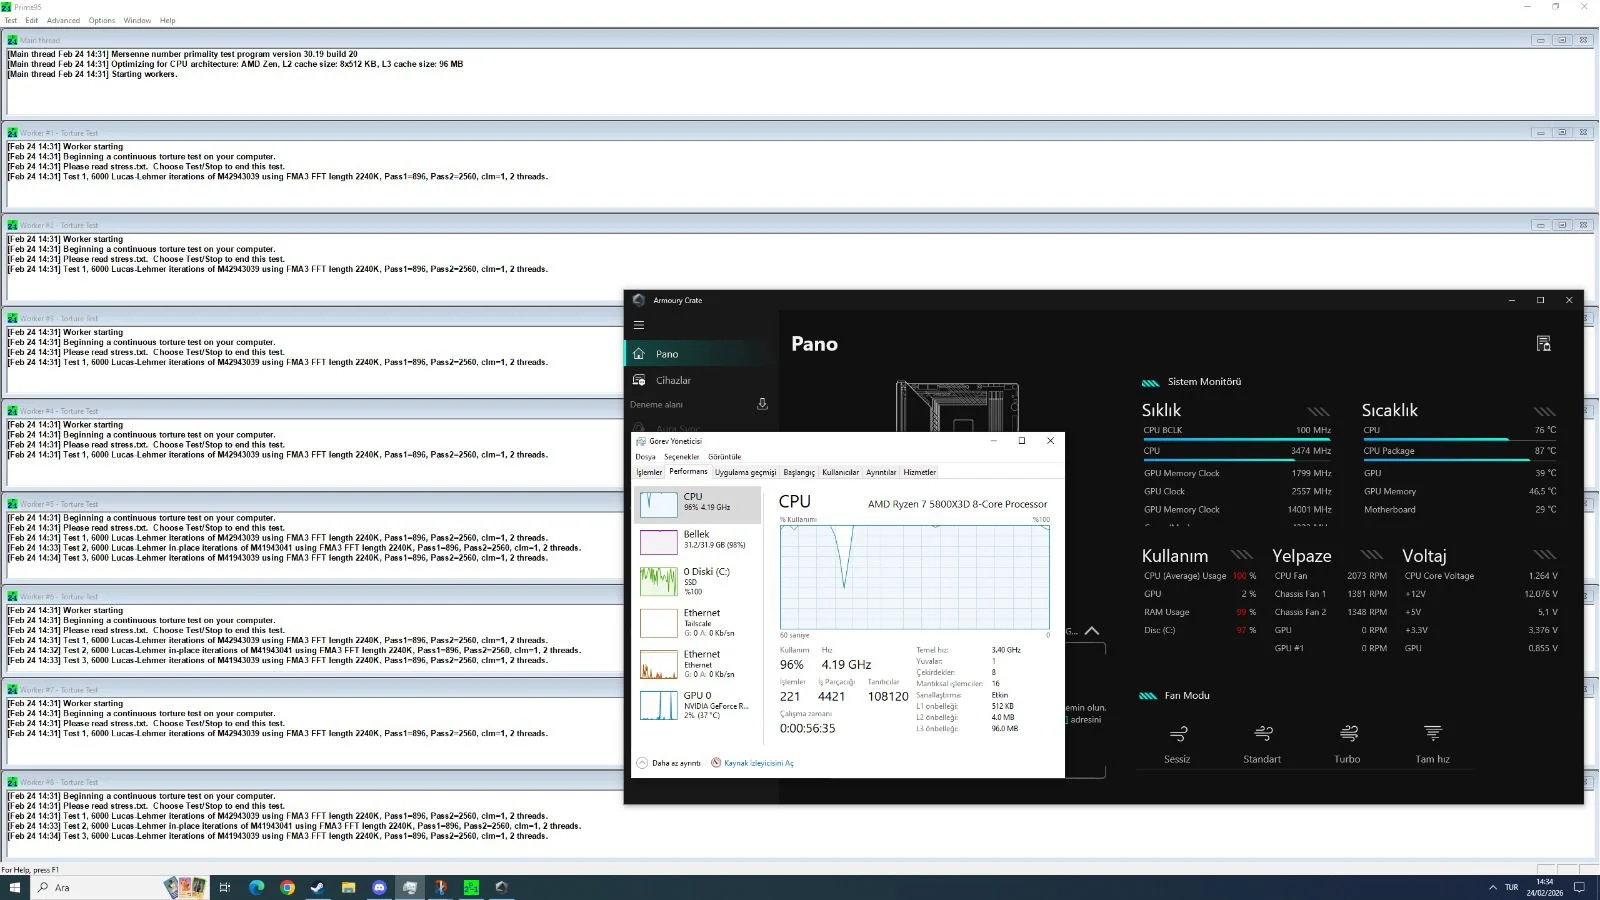Open the Prime95 Options menu
The height and width of the screenshot is (900, 1600).
click(x=102, y=20)
